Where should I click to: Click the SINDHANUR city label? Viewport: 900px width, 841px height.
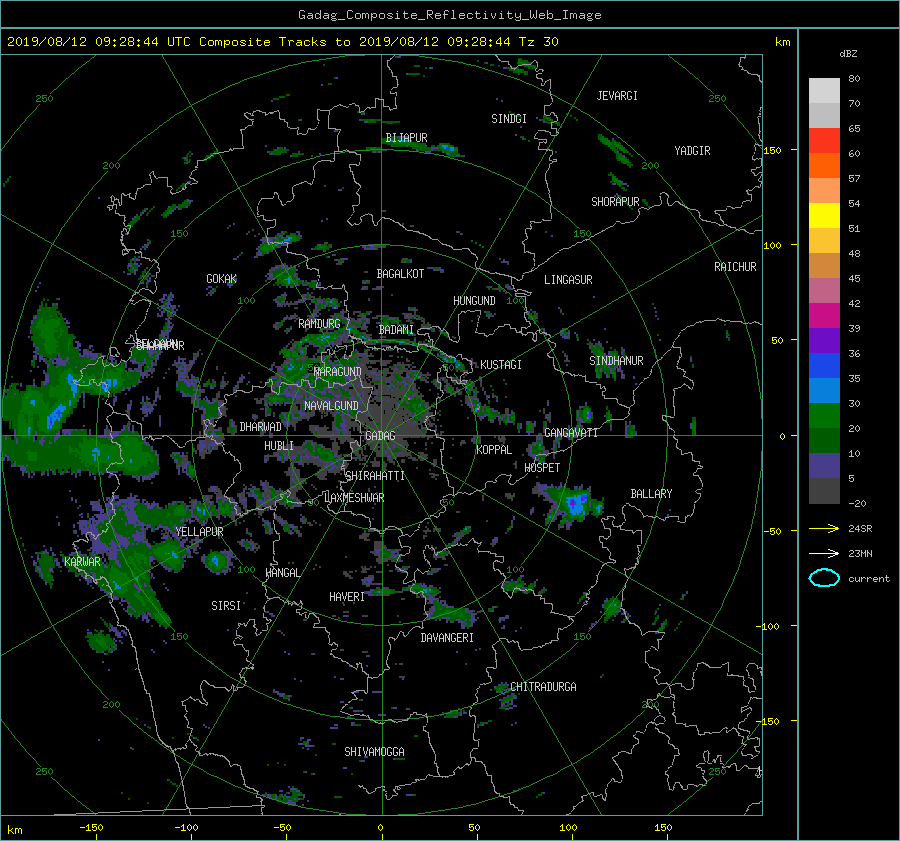pyautogui.click(x=616, y=361)
